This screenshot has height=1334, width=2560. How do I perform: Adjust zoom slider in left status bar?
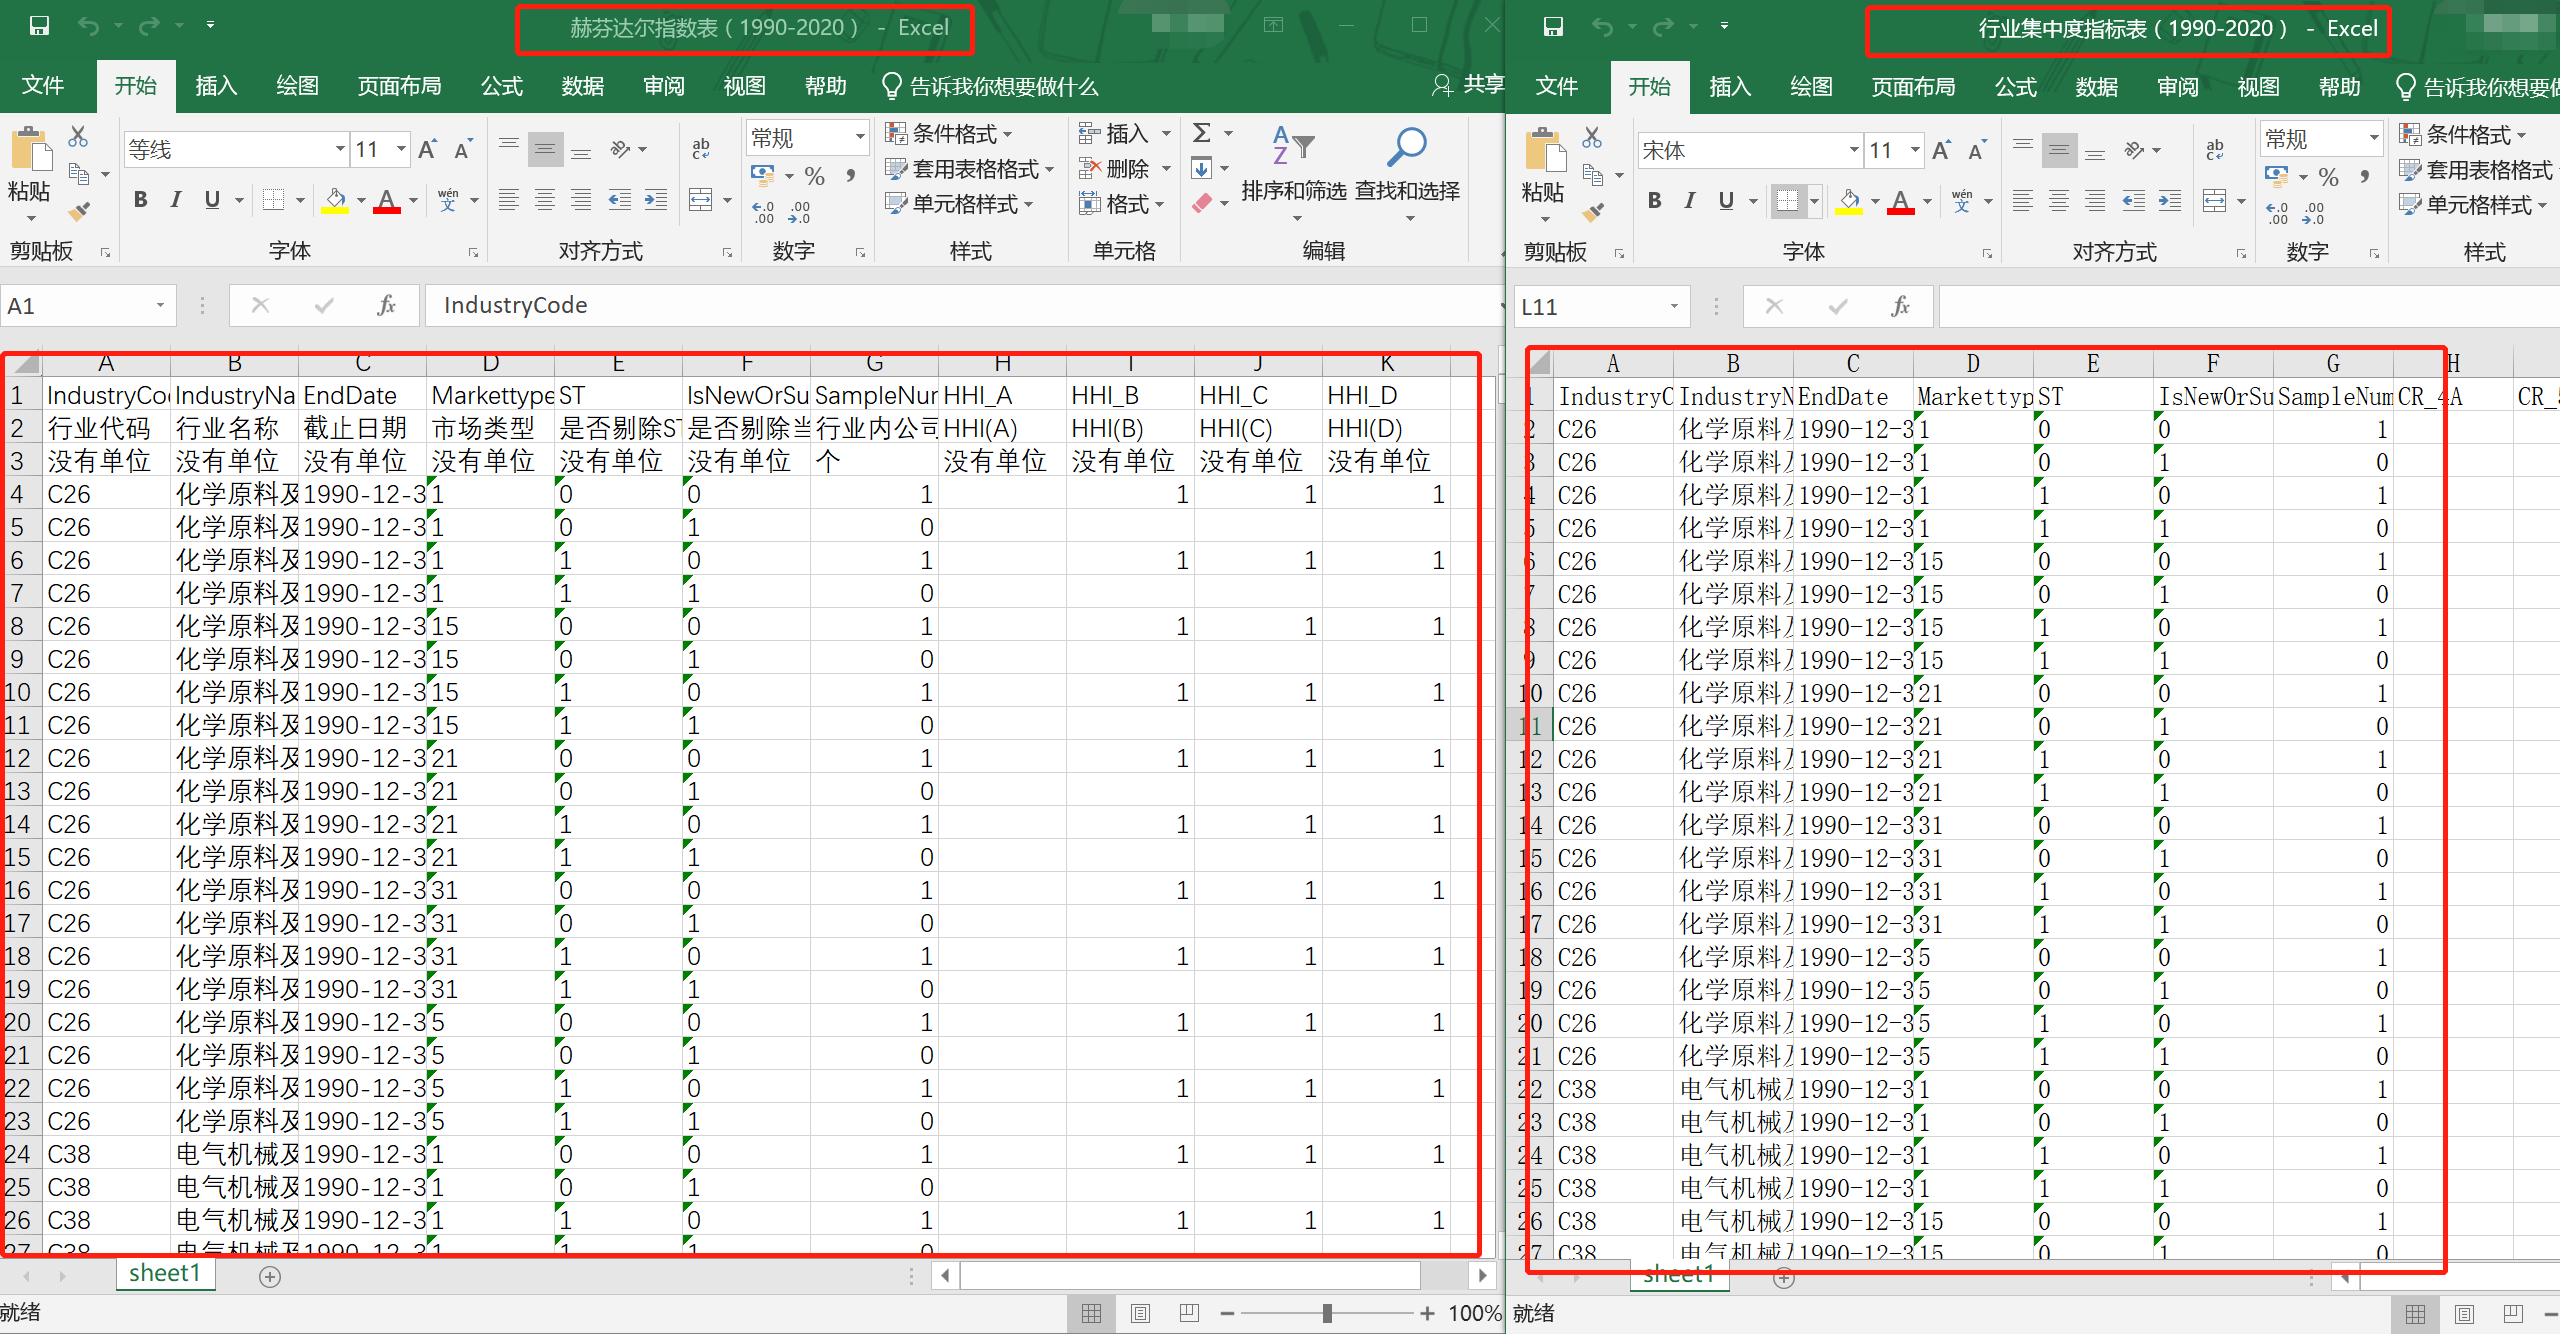tap(1327, 1313)
